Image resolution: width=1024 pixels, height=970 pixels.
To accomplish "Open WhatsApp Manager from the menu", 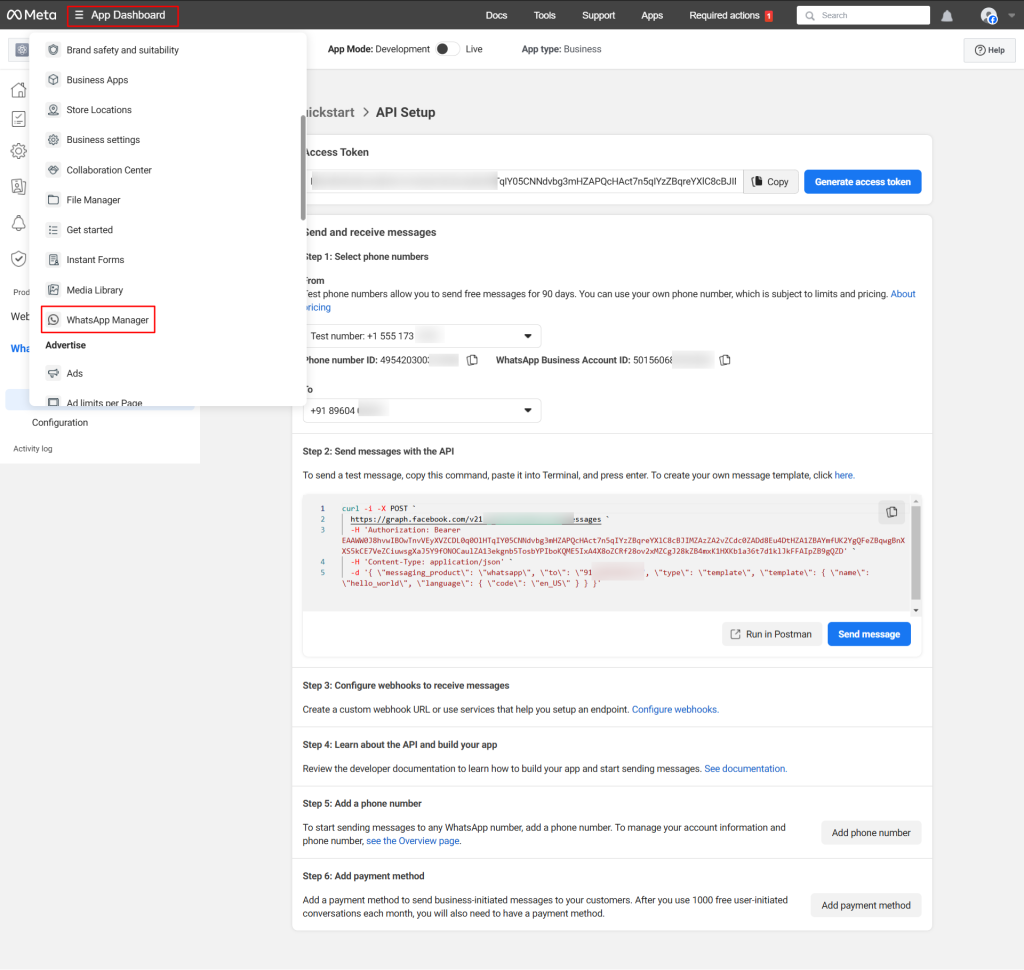I will (x=98, y=319).
